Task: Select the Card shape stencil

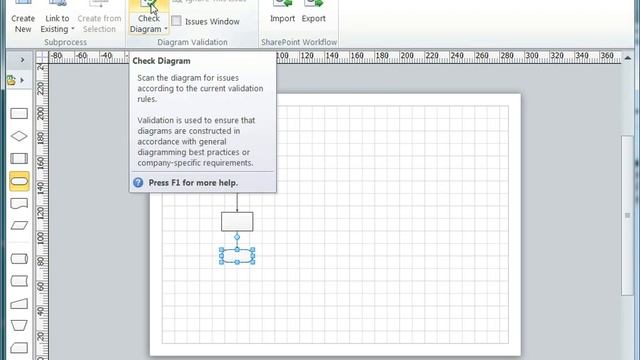Action: pyautogui.click(x=19, y=348)
